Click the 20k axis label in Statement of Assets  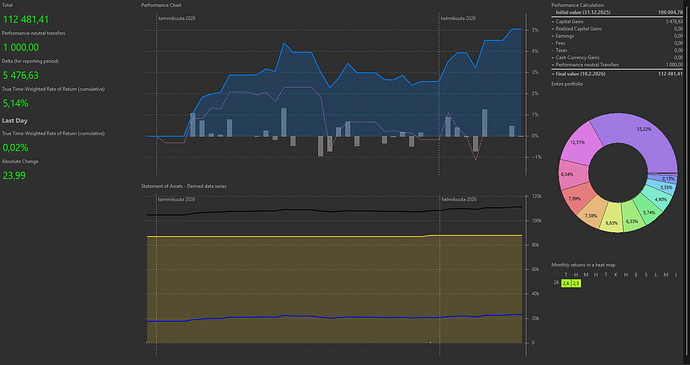(535, 318)
